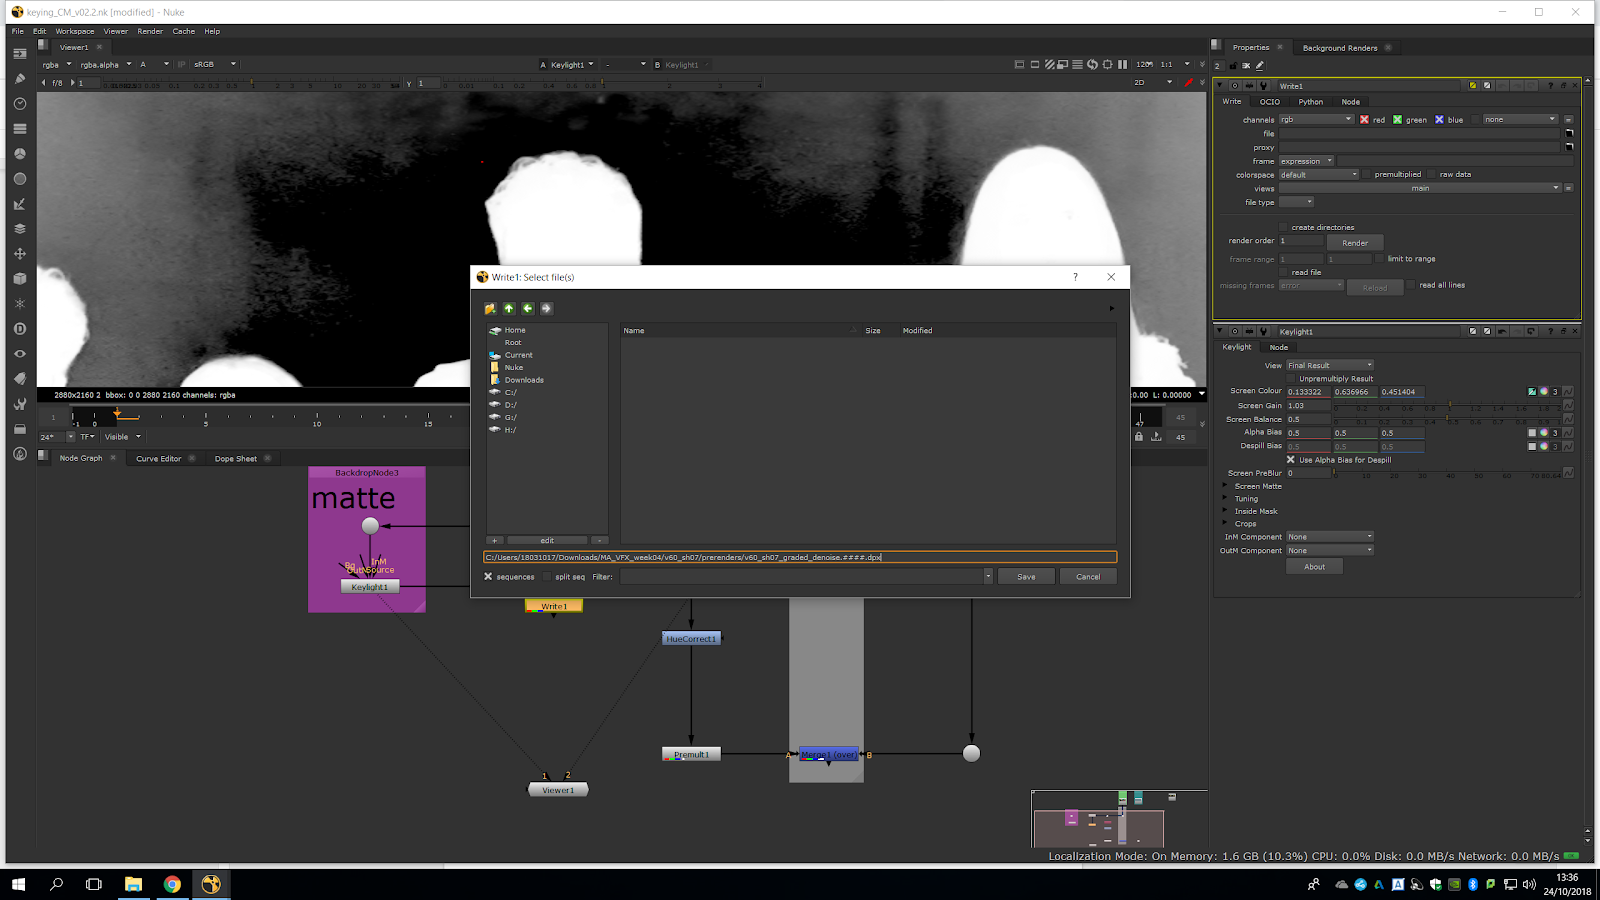Select Downloads in the favorites list
This screenshot has height=900, width=1600.
(x=524, y=380)
